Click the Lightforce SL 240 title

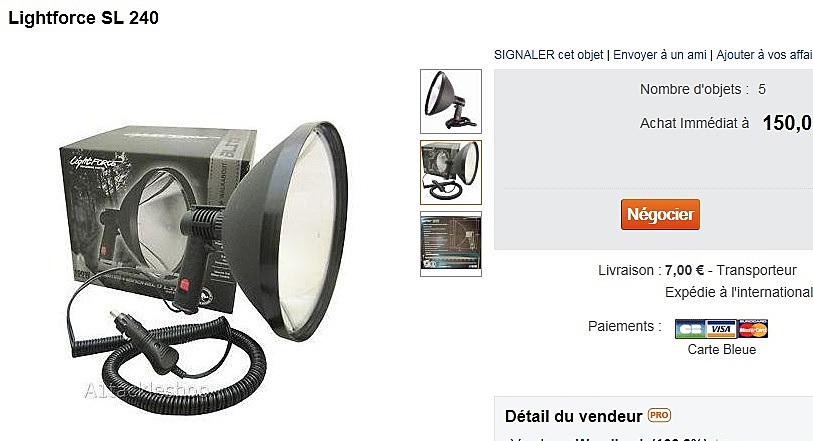point(83,18)
